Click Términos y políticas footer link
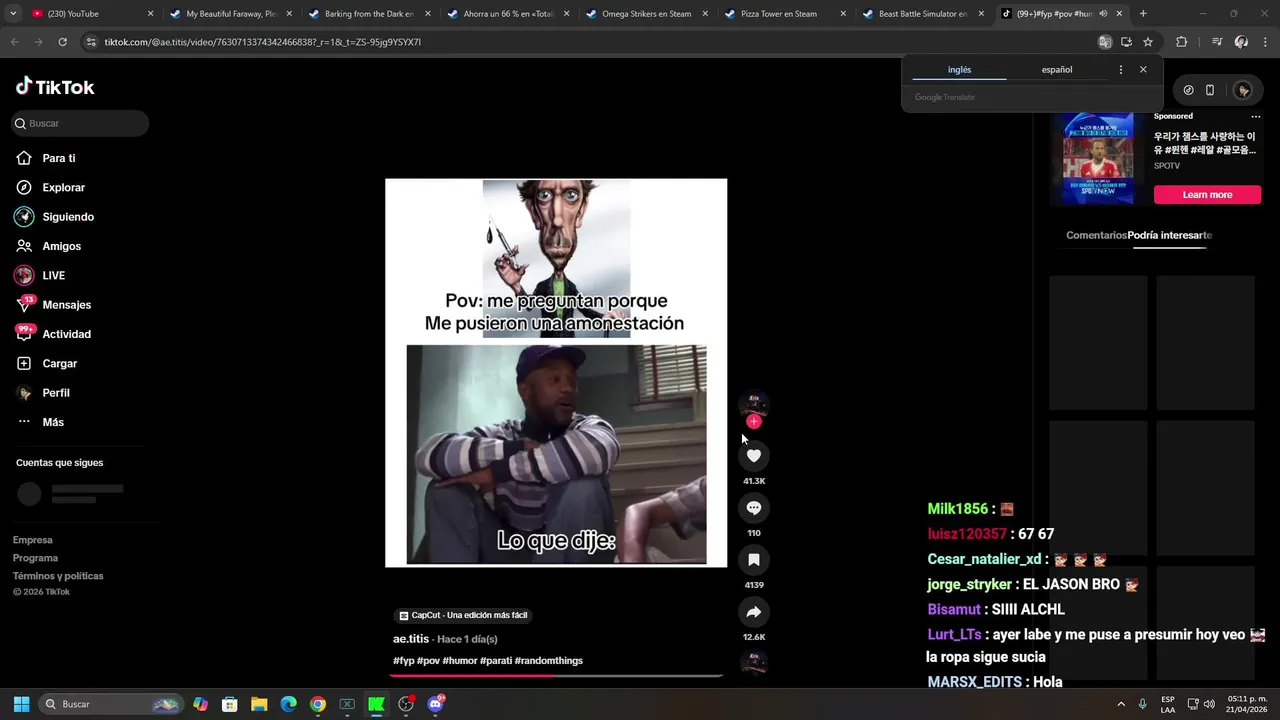The width and height of the screenshot is (1280, 720). [x=58, y=576]
